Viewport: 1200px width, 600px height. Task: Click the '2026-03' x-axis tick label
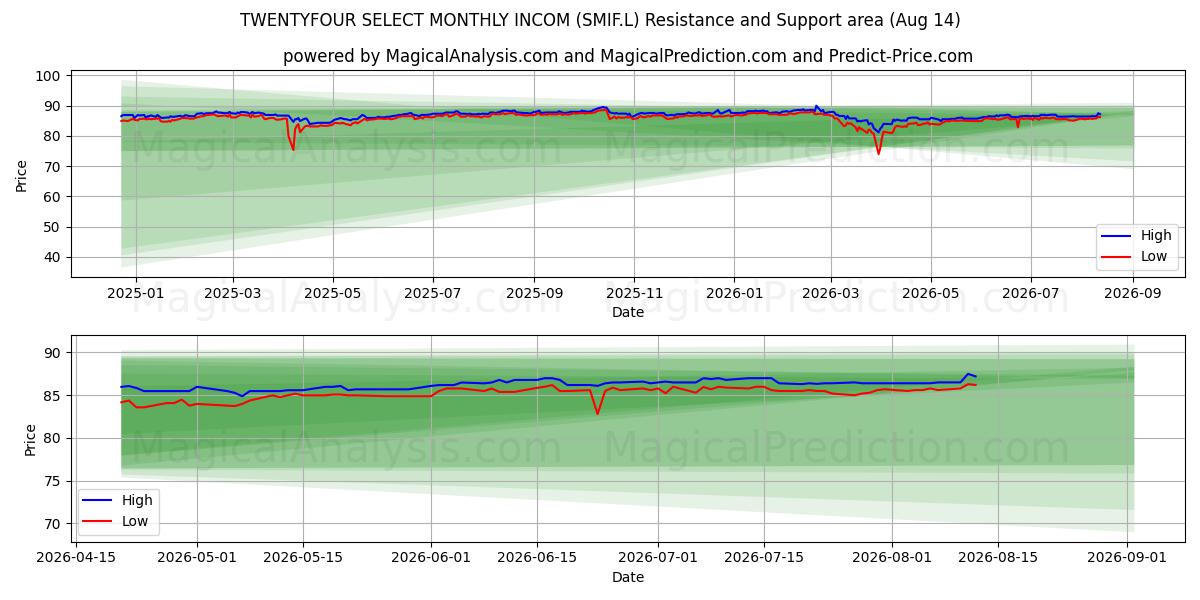(x=831, y=294)
